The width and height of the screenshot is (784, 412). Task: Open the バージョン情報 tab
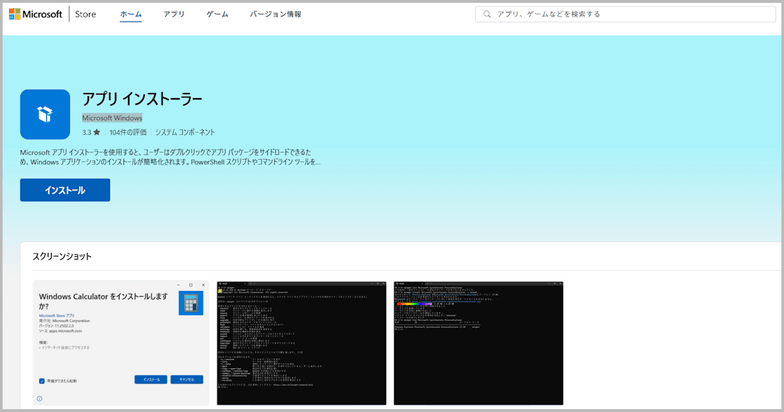point(276,14)
